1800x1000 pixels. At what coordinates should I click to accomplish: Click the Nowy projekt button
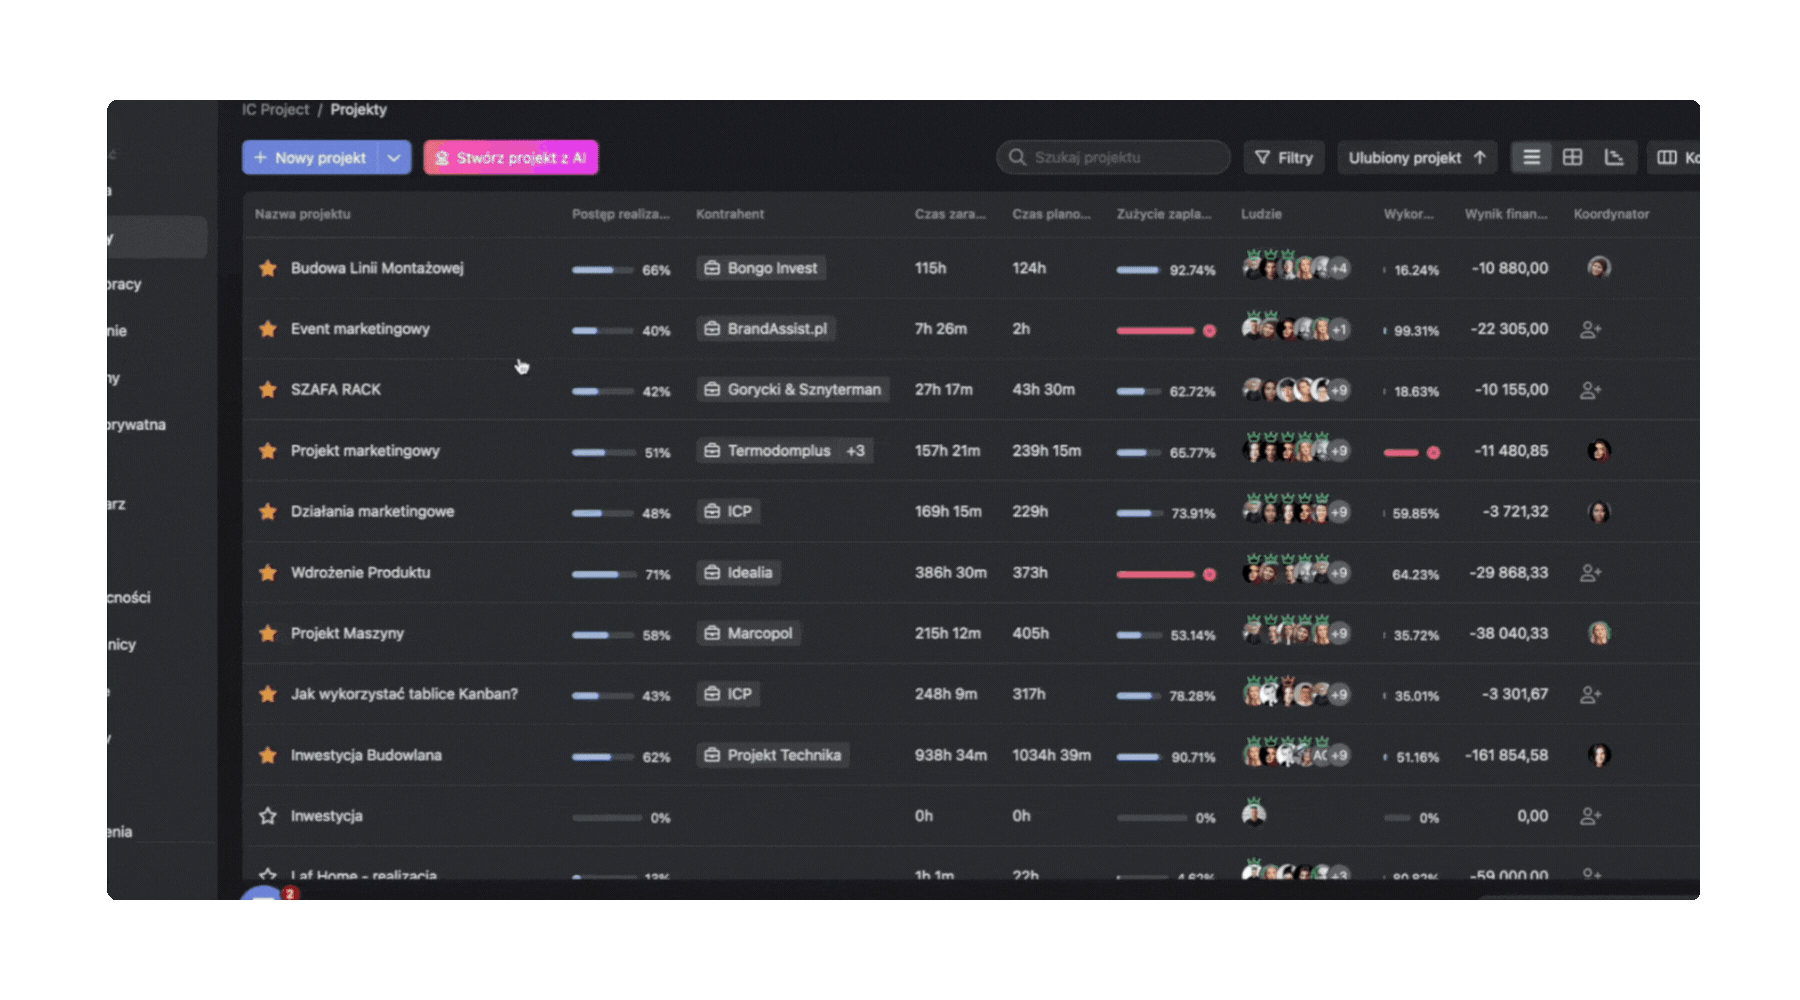tap(310, 158)
